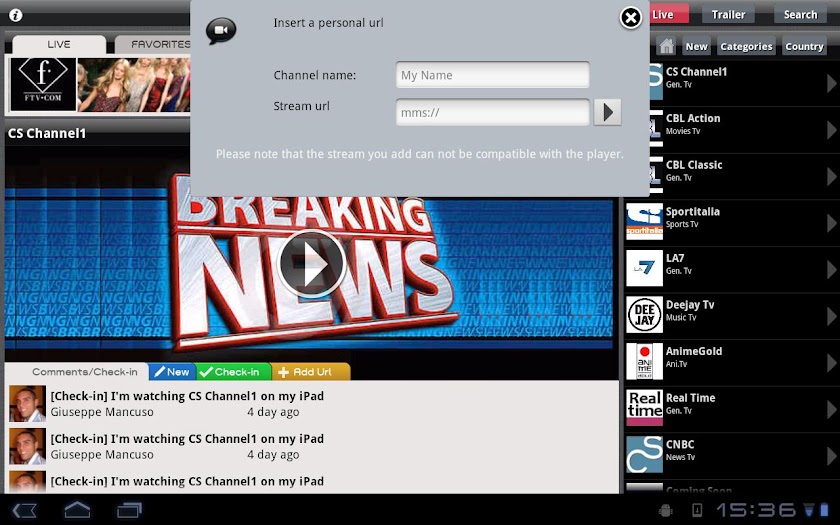This screenshot has width=840, height=525.
Task: Select AnimeGold channel name
Action: coord(694,351)
